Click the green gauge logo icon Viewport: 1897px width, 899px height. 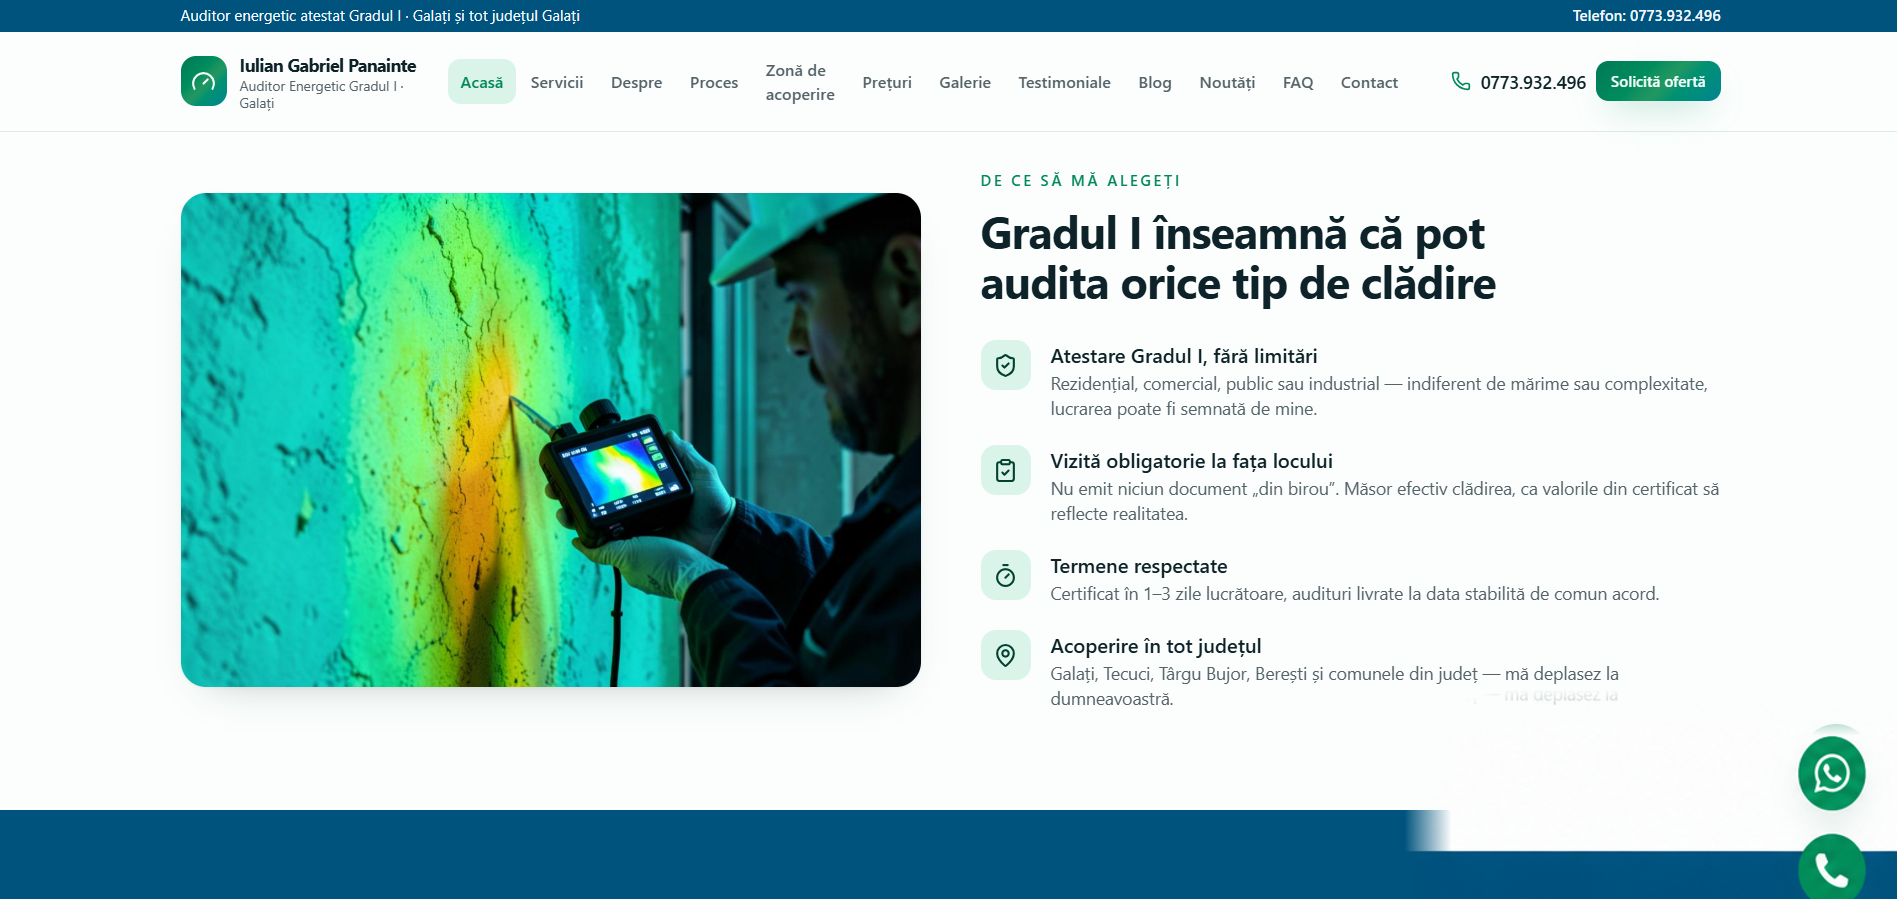coord(204,81)
